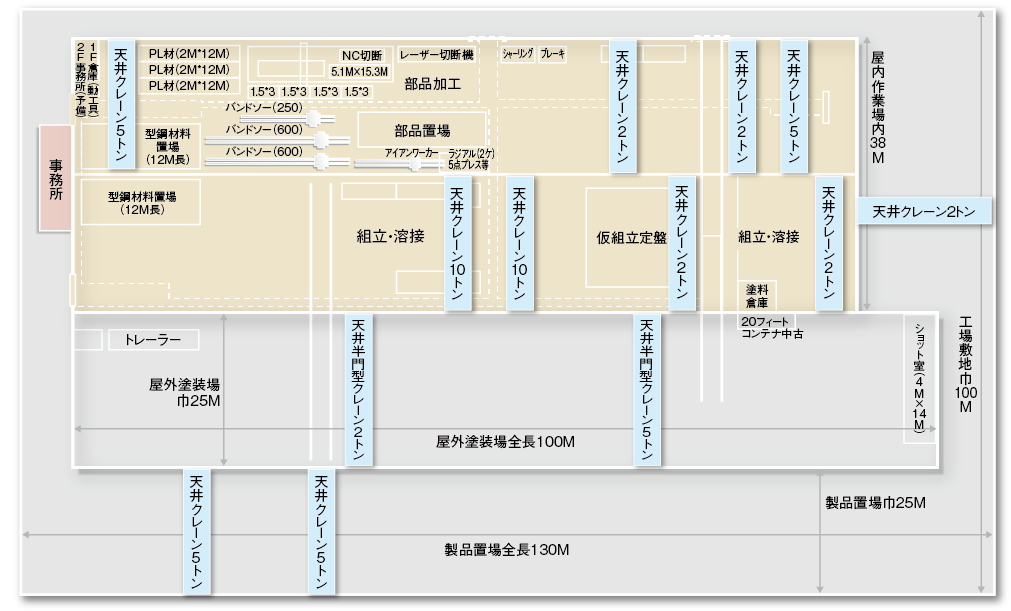Select the ショット室(4M×14M) box
Screen dimensions: 1011x611
pos(919,378)
